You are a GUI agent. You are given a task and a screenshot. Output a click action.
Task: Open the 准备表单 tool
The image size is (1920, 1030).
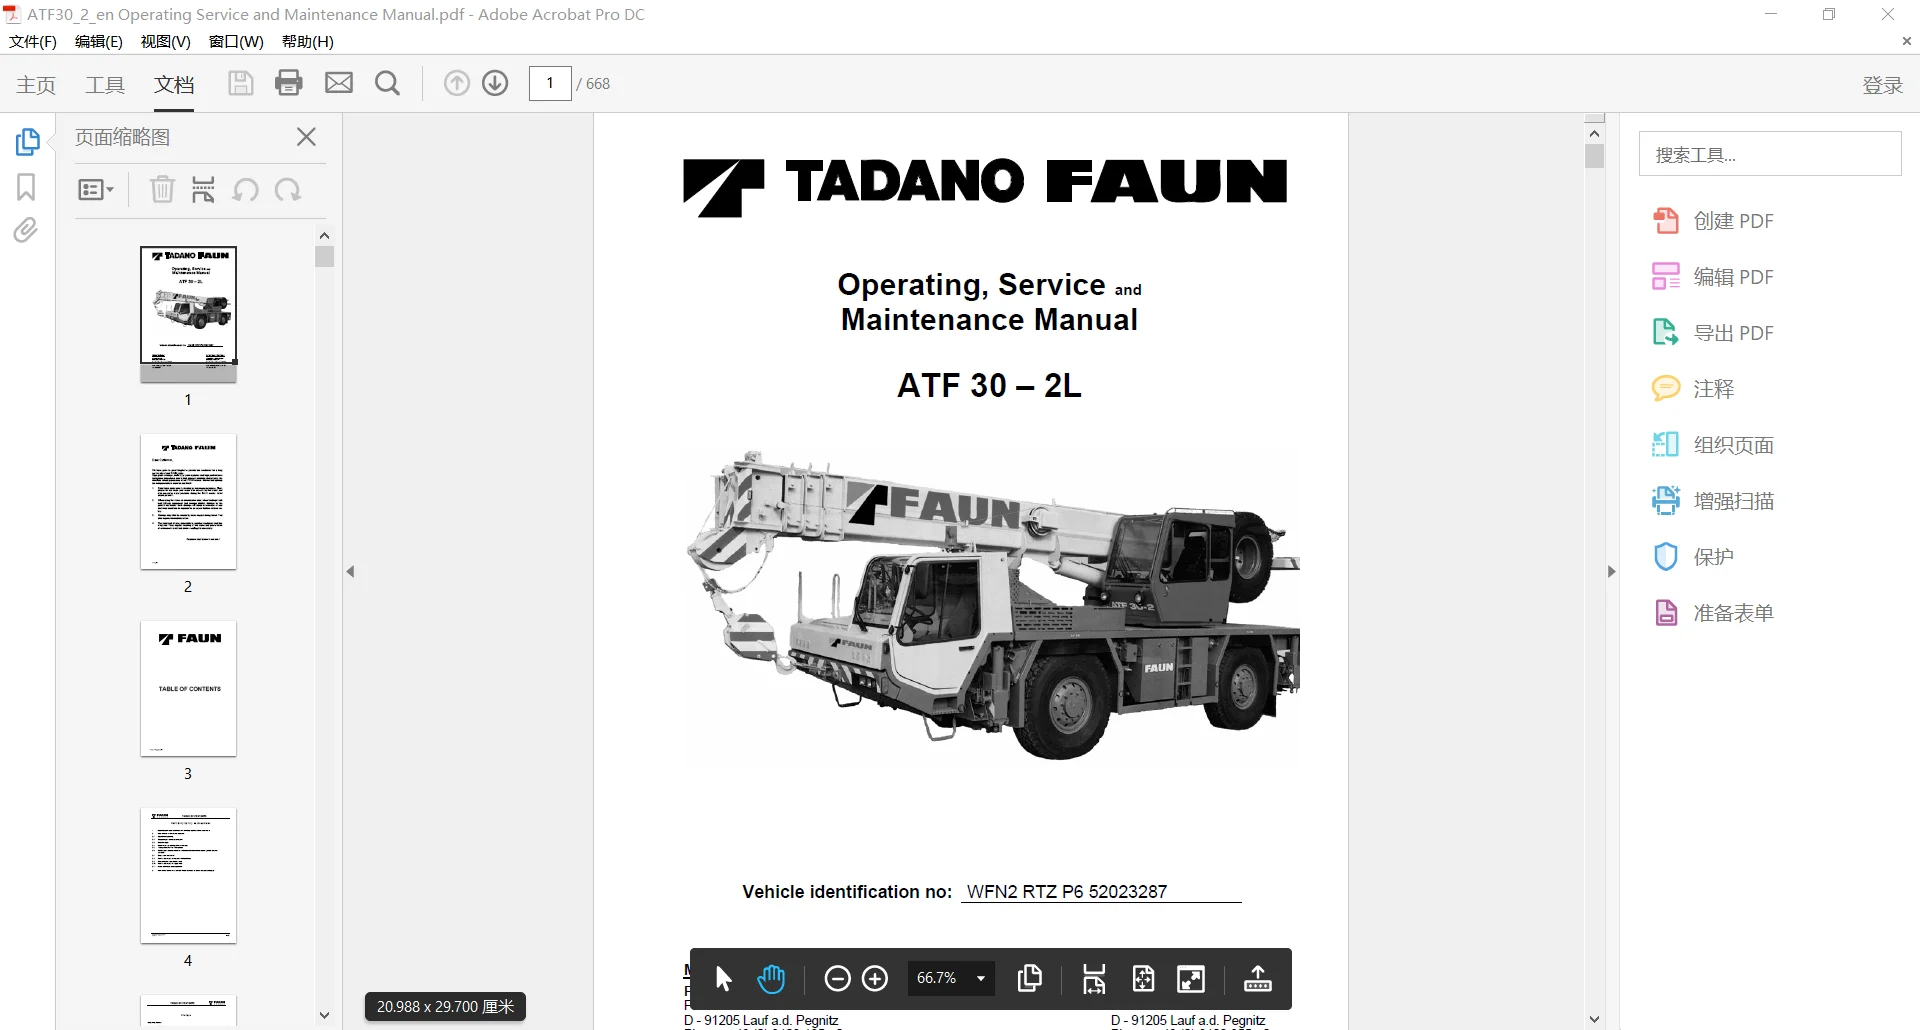point(1713,613)
